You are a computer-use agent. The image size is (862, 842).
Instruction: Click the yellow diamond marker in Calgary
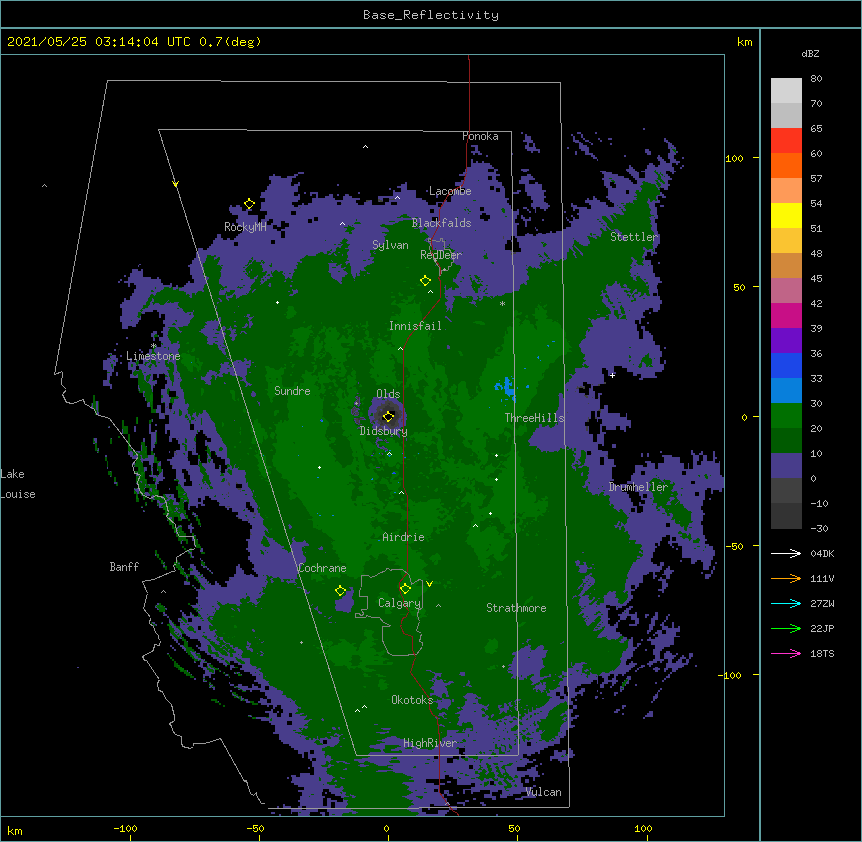coord(405,589)
